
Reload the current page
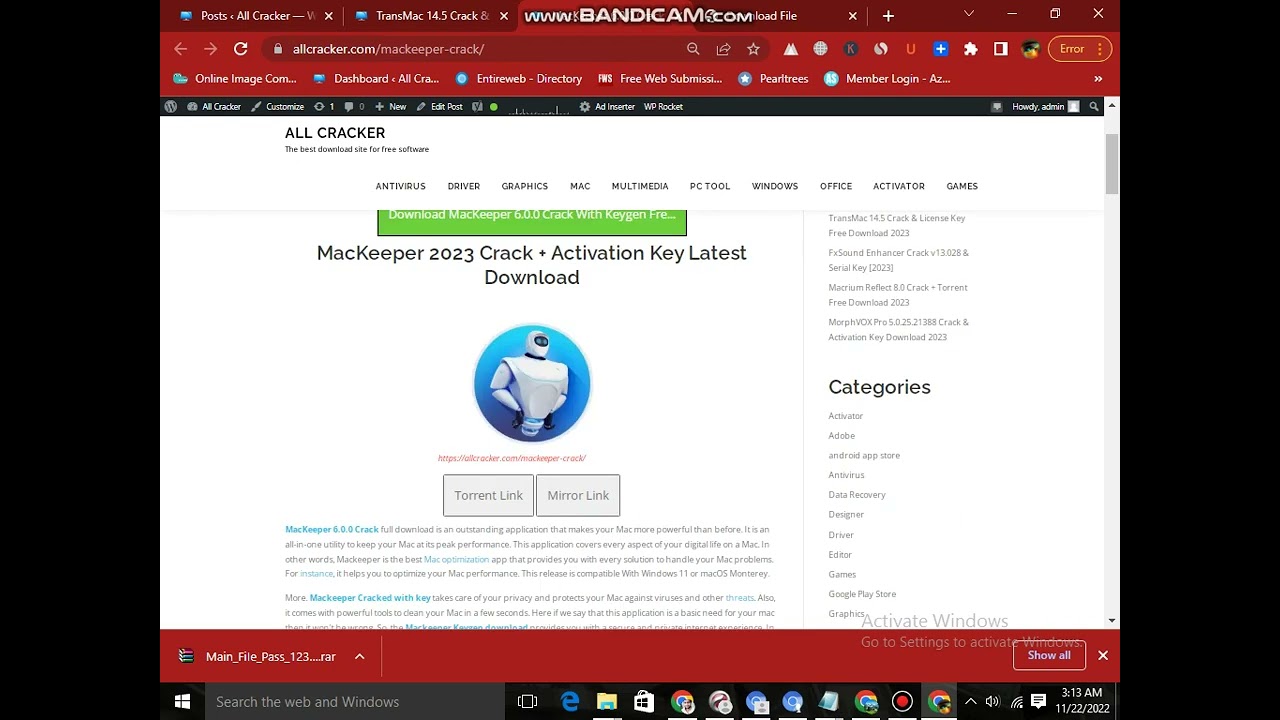coord(241,49)
